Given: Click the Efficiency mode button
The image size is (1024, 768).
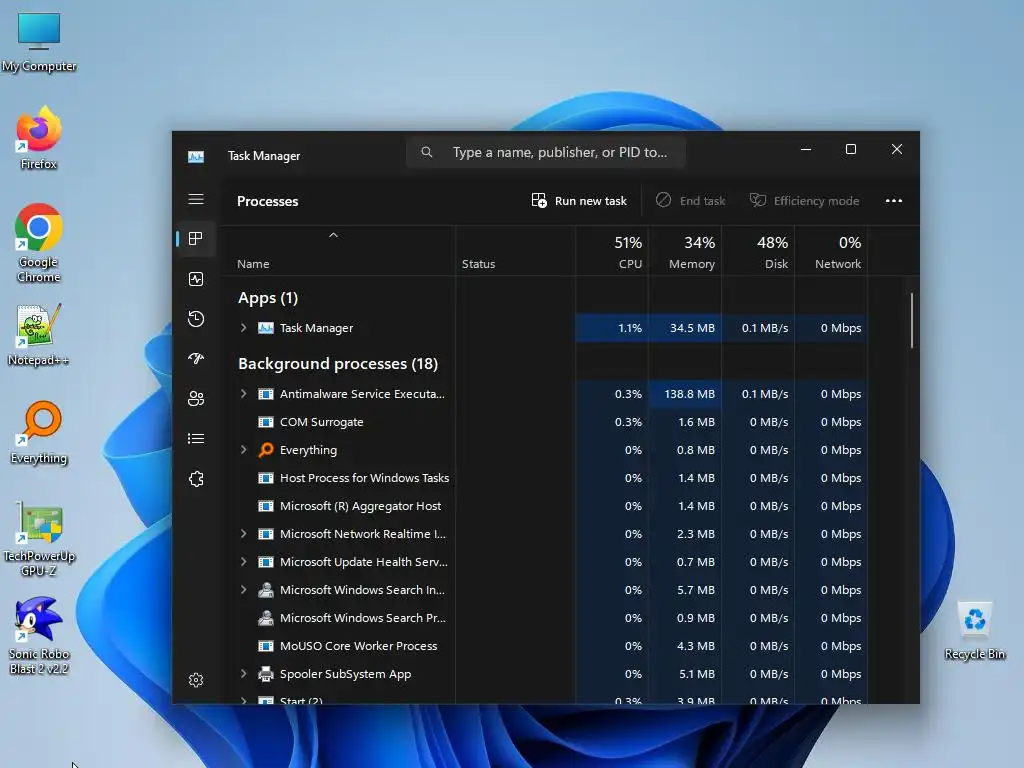Looking at the screenshot, I should [x=805, y=200].
